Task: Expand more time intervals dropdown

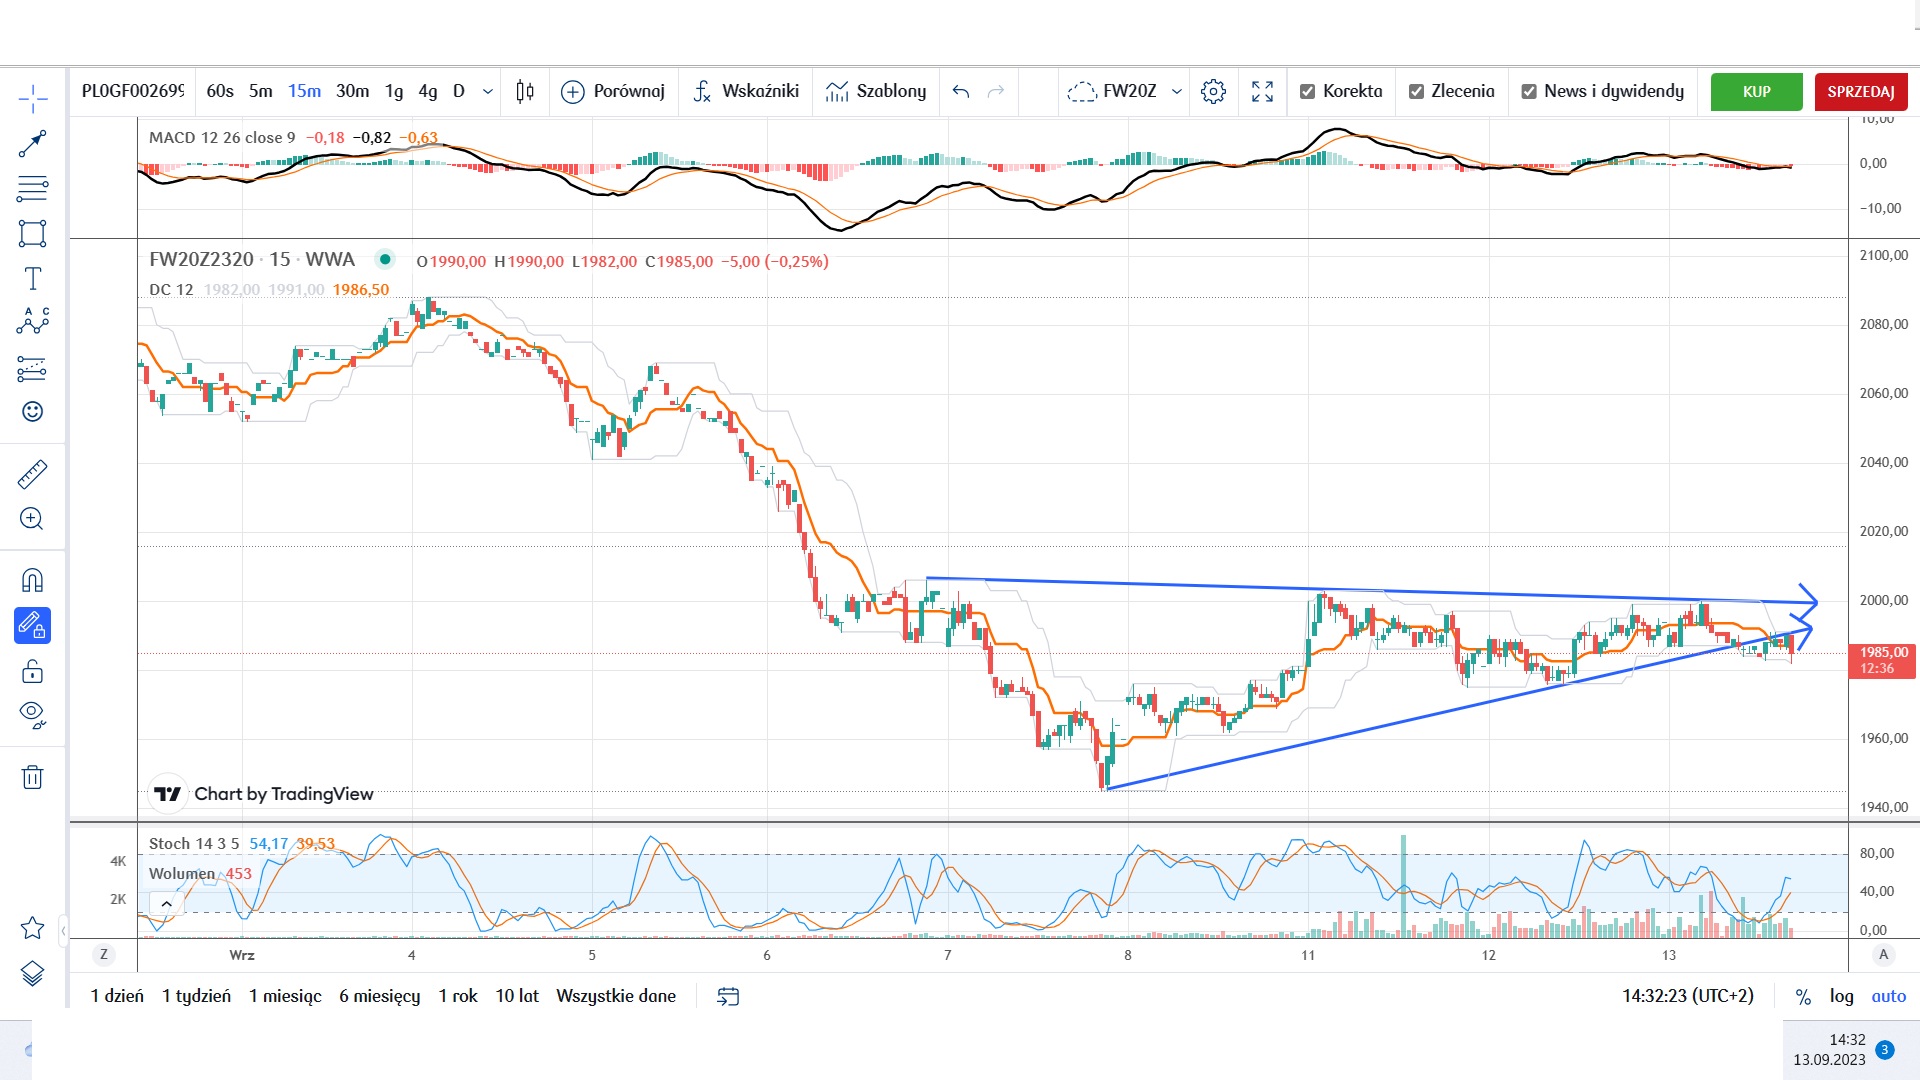Action: click(488, 91)
